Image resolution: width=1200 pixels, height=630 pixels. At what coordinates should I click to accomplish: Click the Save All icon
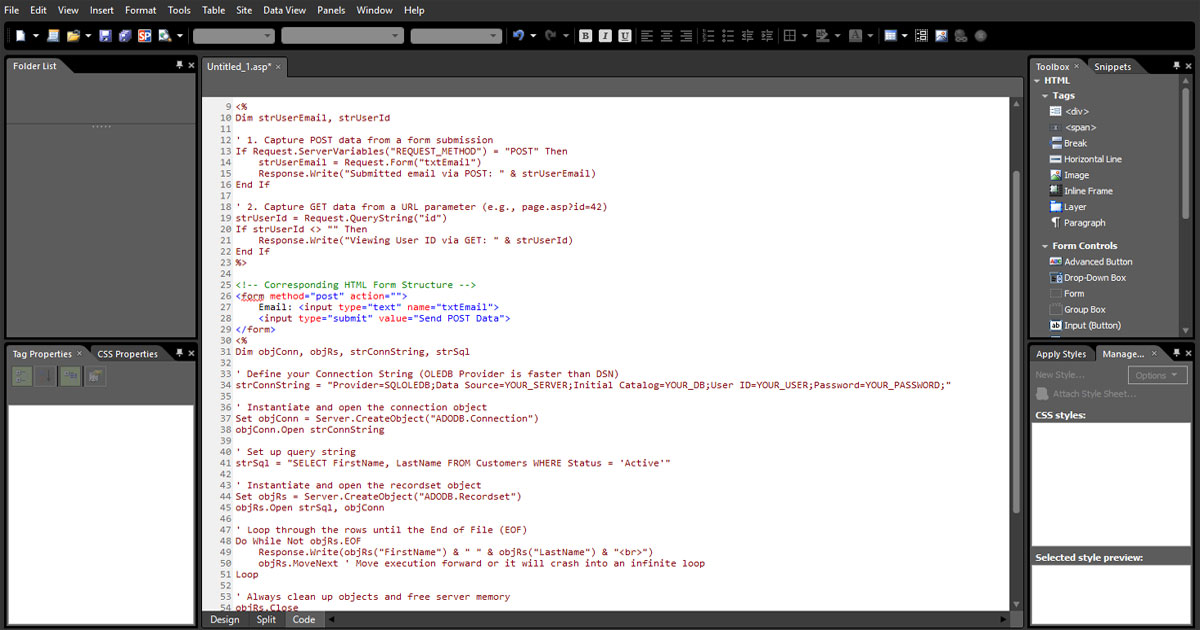(x=125, y=35)
